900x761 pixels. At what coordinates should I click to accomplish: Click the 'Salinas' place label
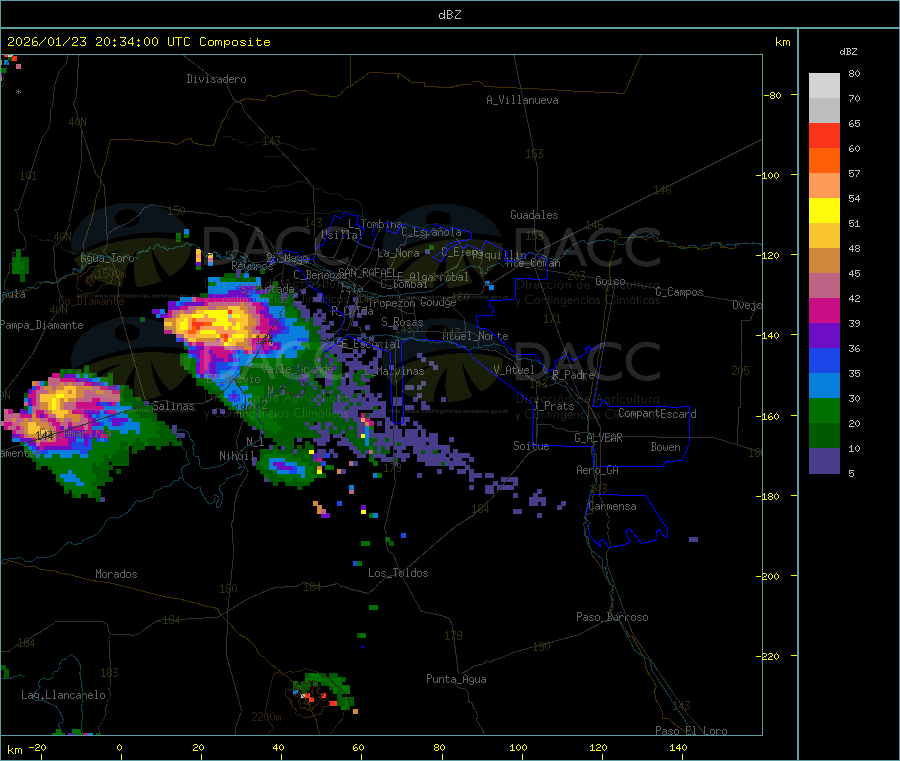[173, 406]
